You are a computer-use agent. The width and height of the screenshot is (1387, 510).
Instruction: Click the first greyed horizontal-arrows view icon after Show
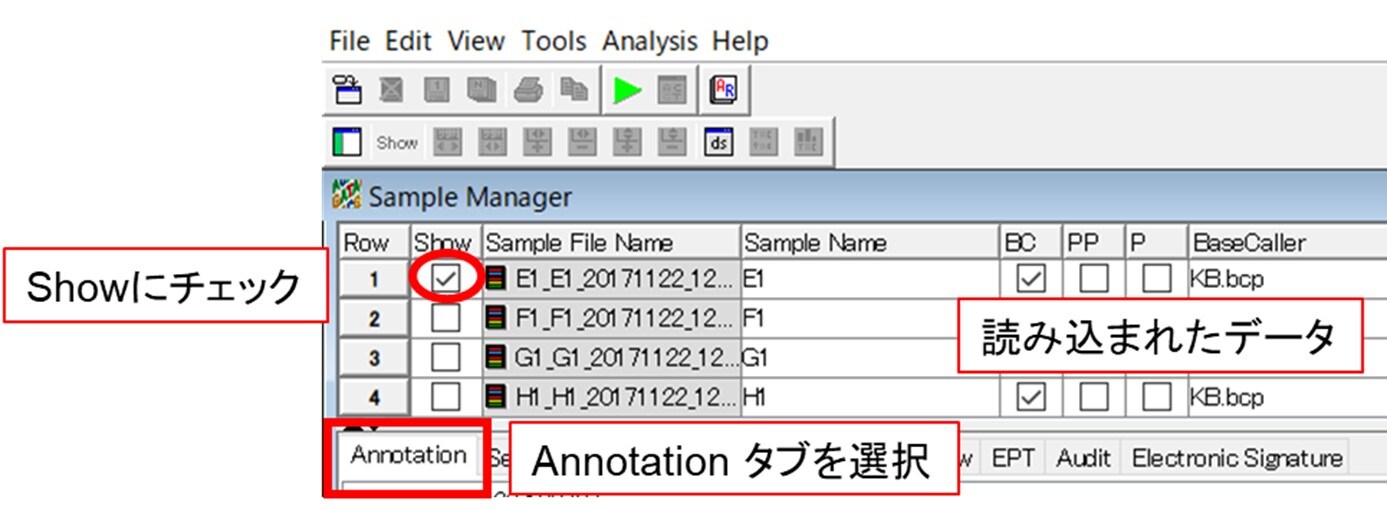447,142
